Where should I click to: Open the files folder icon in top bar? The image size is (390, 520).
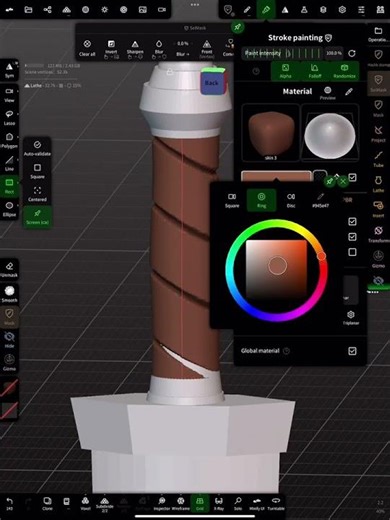pos(28,9)
